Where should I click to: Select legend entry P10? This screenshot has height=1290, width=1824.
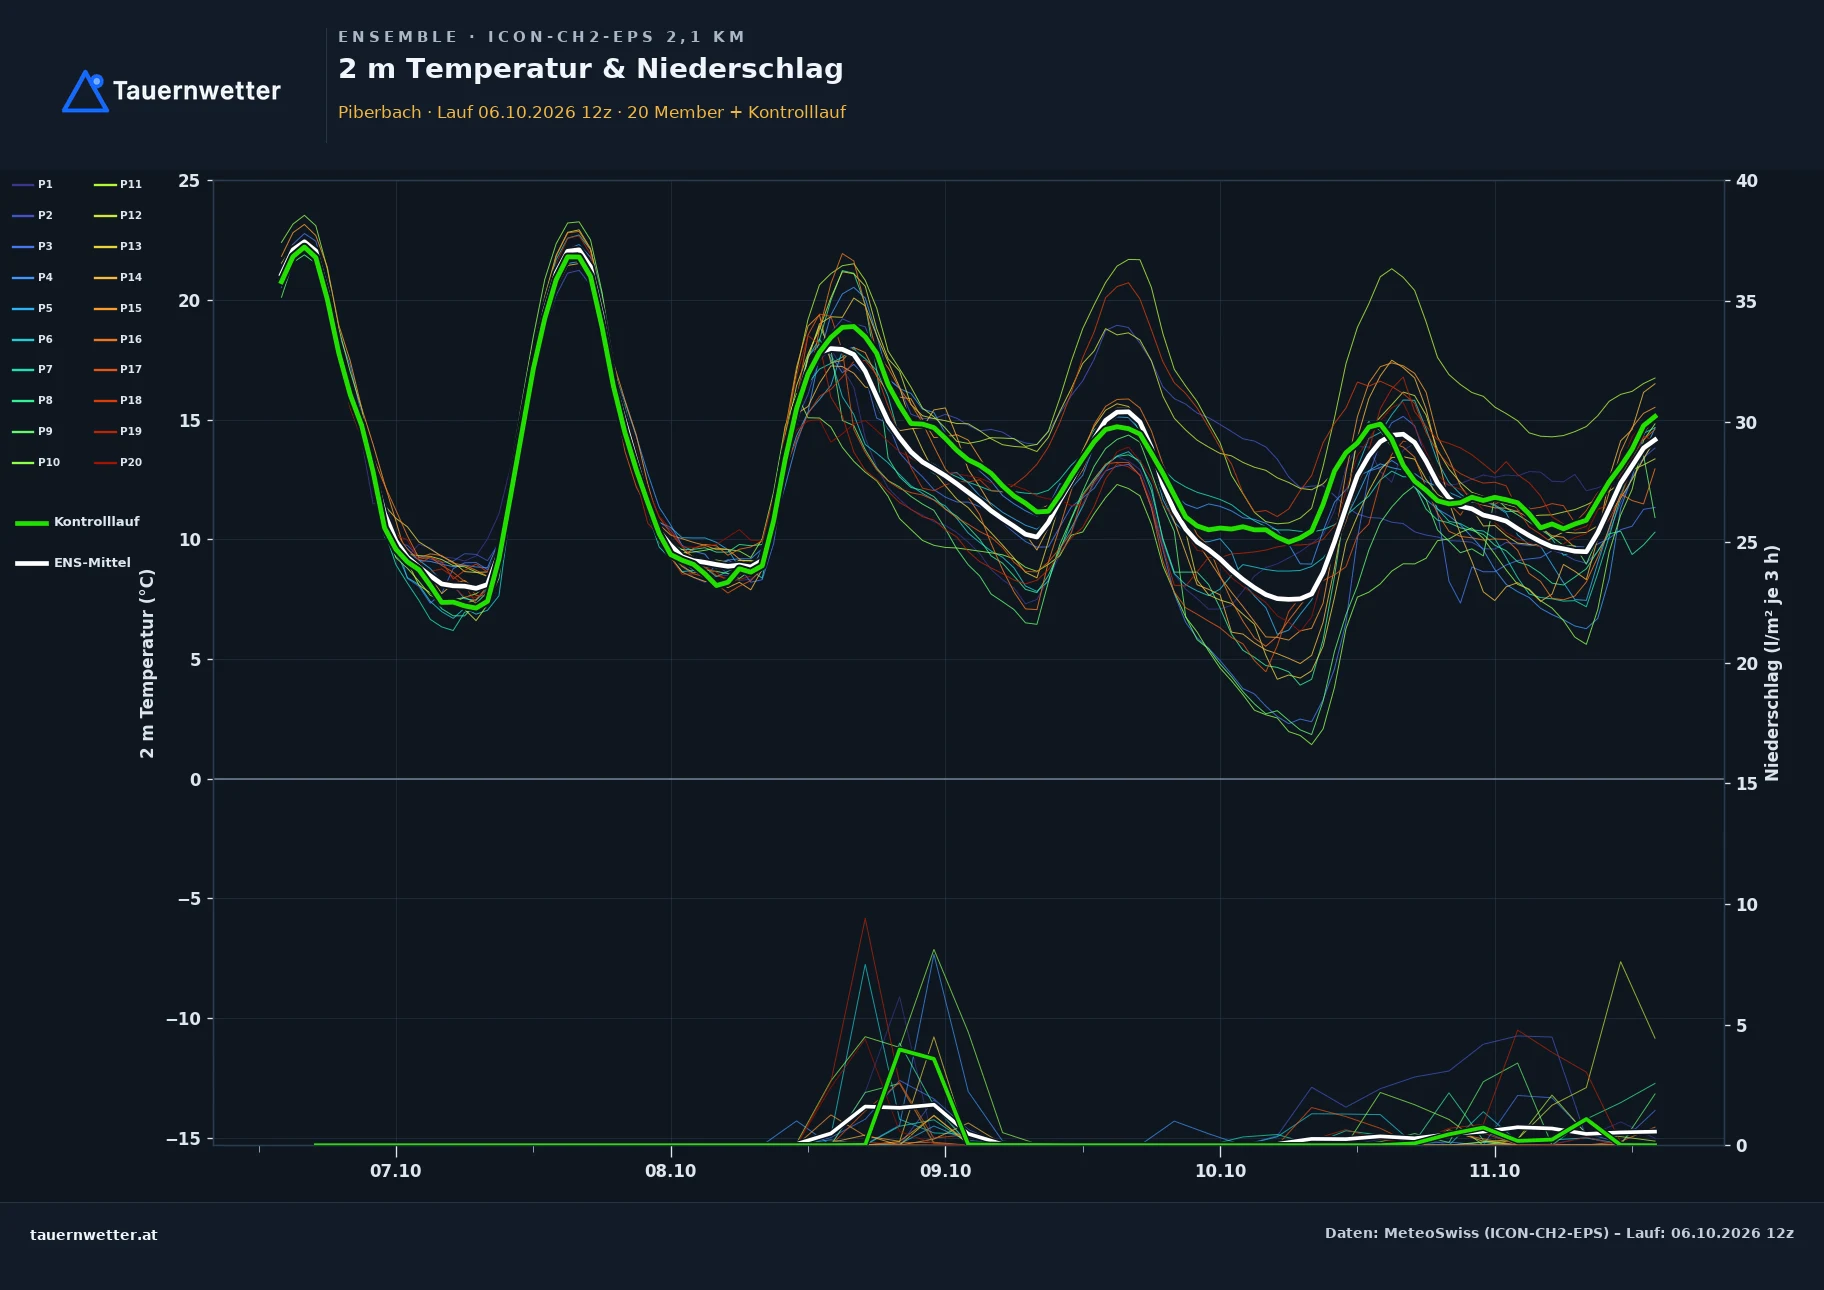(36, 462)
